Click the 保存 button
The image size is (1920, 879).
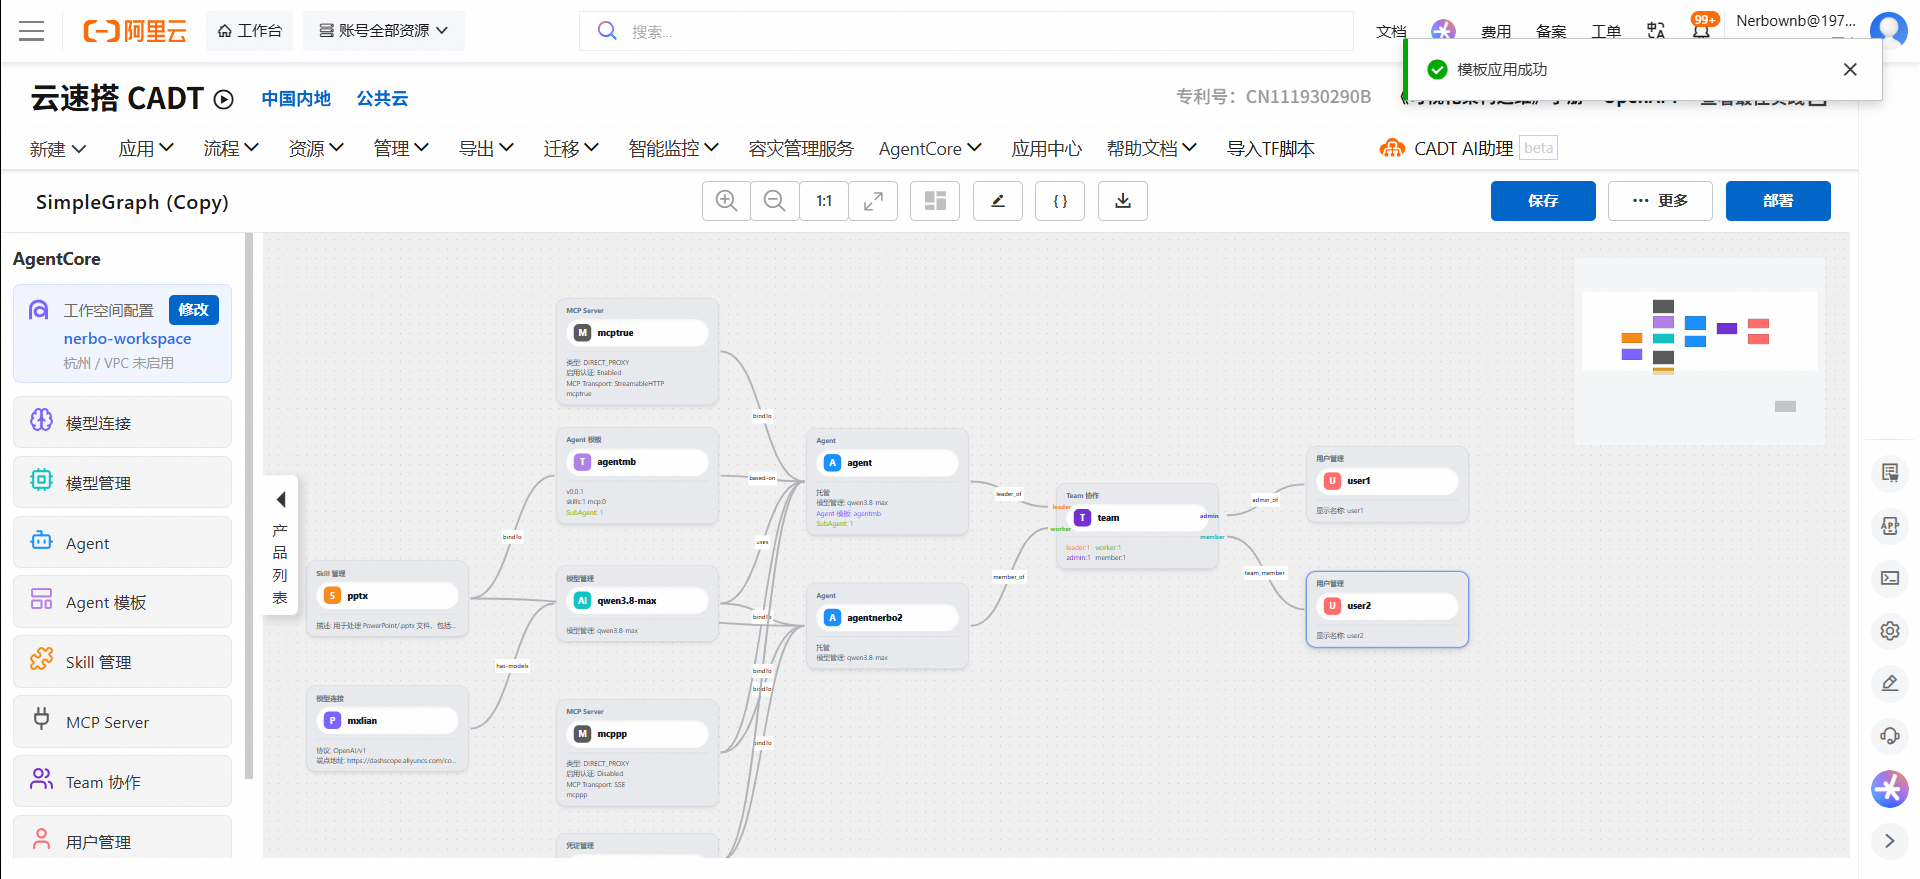[1543, 201]
